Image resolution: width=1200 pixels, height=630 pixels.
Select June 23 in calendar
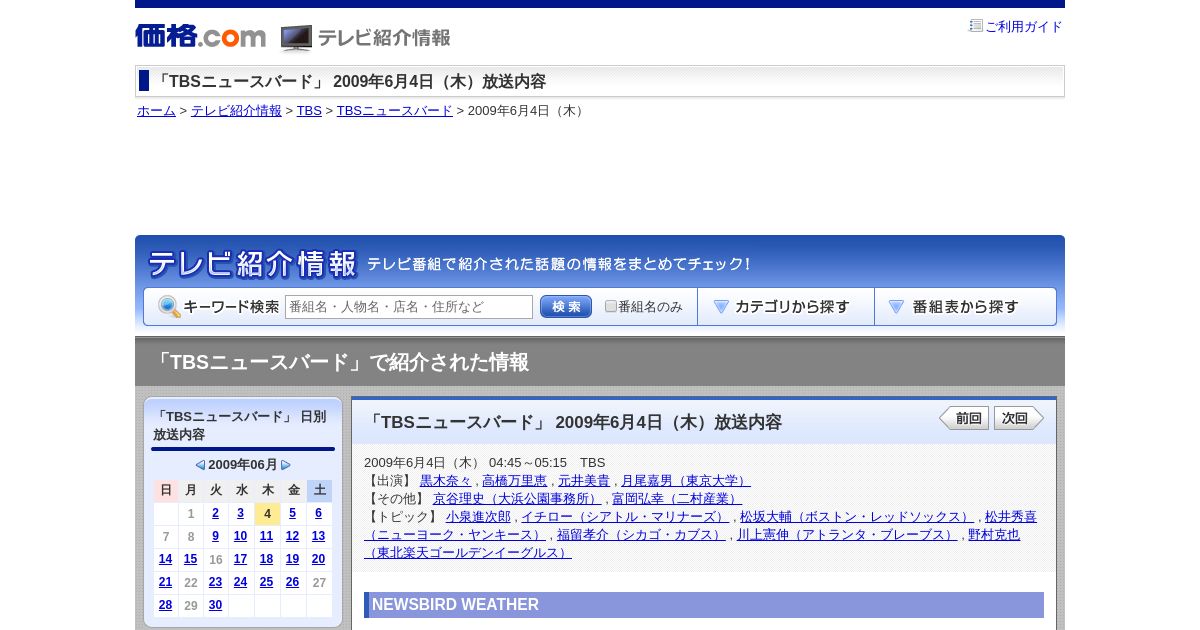[x=215, y=582]
